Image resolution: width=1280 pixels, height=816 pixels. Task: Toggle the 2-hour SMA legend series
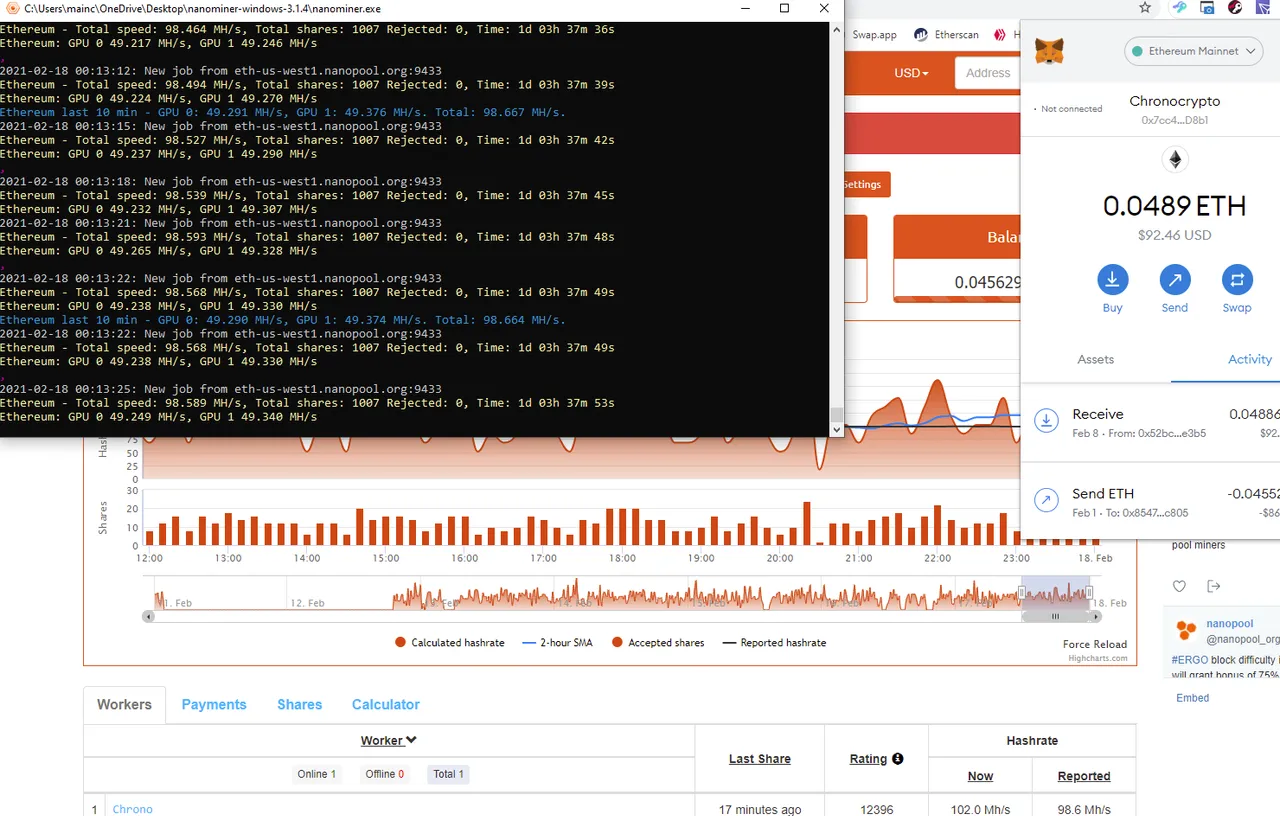558,643
